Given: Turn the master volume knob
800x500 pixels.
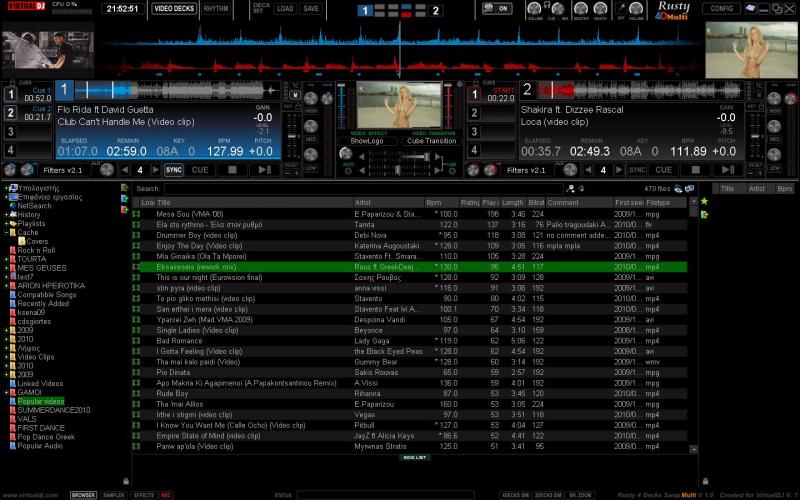Looking at the screenshot, I should (x=581, y=9).
